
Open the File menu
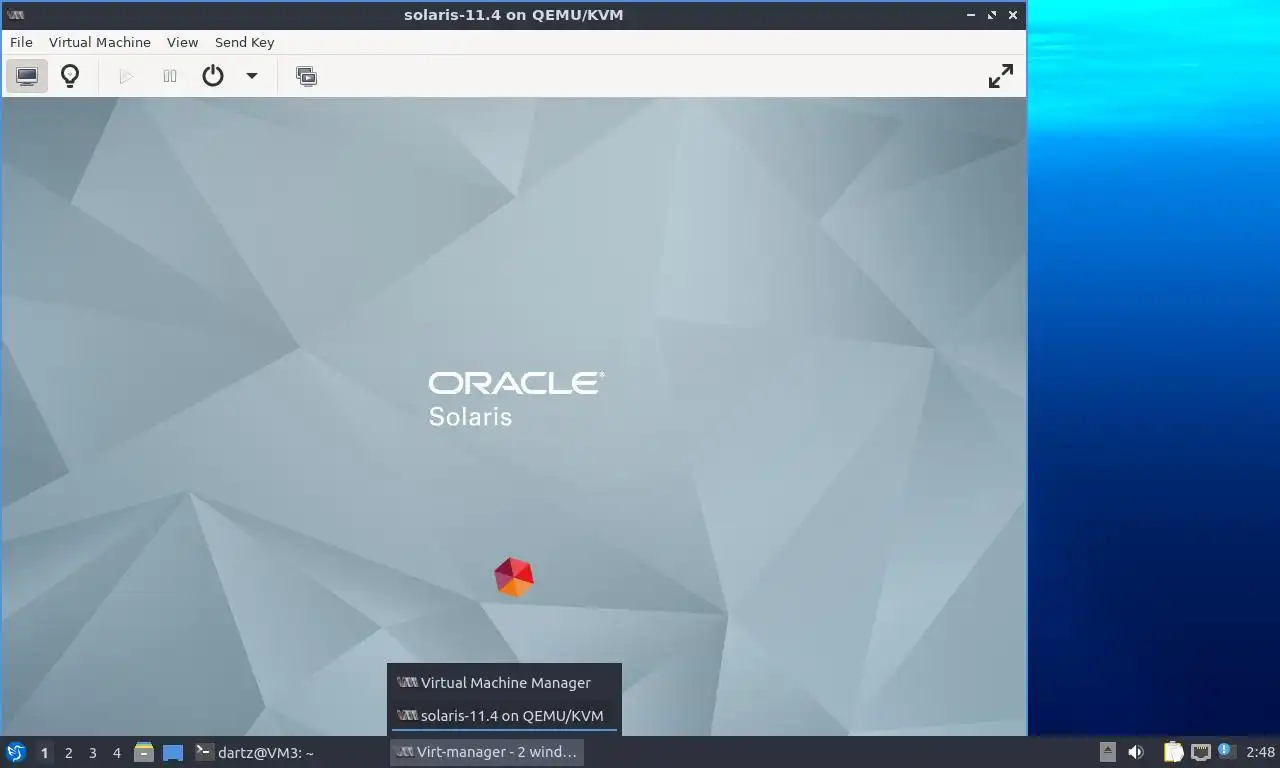(x=21, y=42)
